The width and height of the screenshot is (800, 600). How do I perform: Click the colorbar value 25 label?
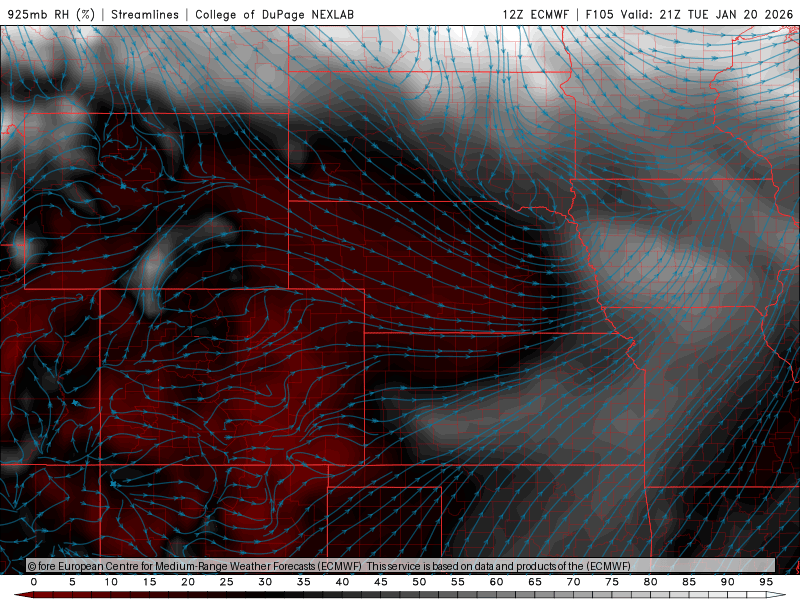click(x=227, y=582)
